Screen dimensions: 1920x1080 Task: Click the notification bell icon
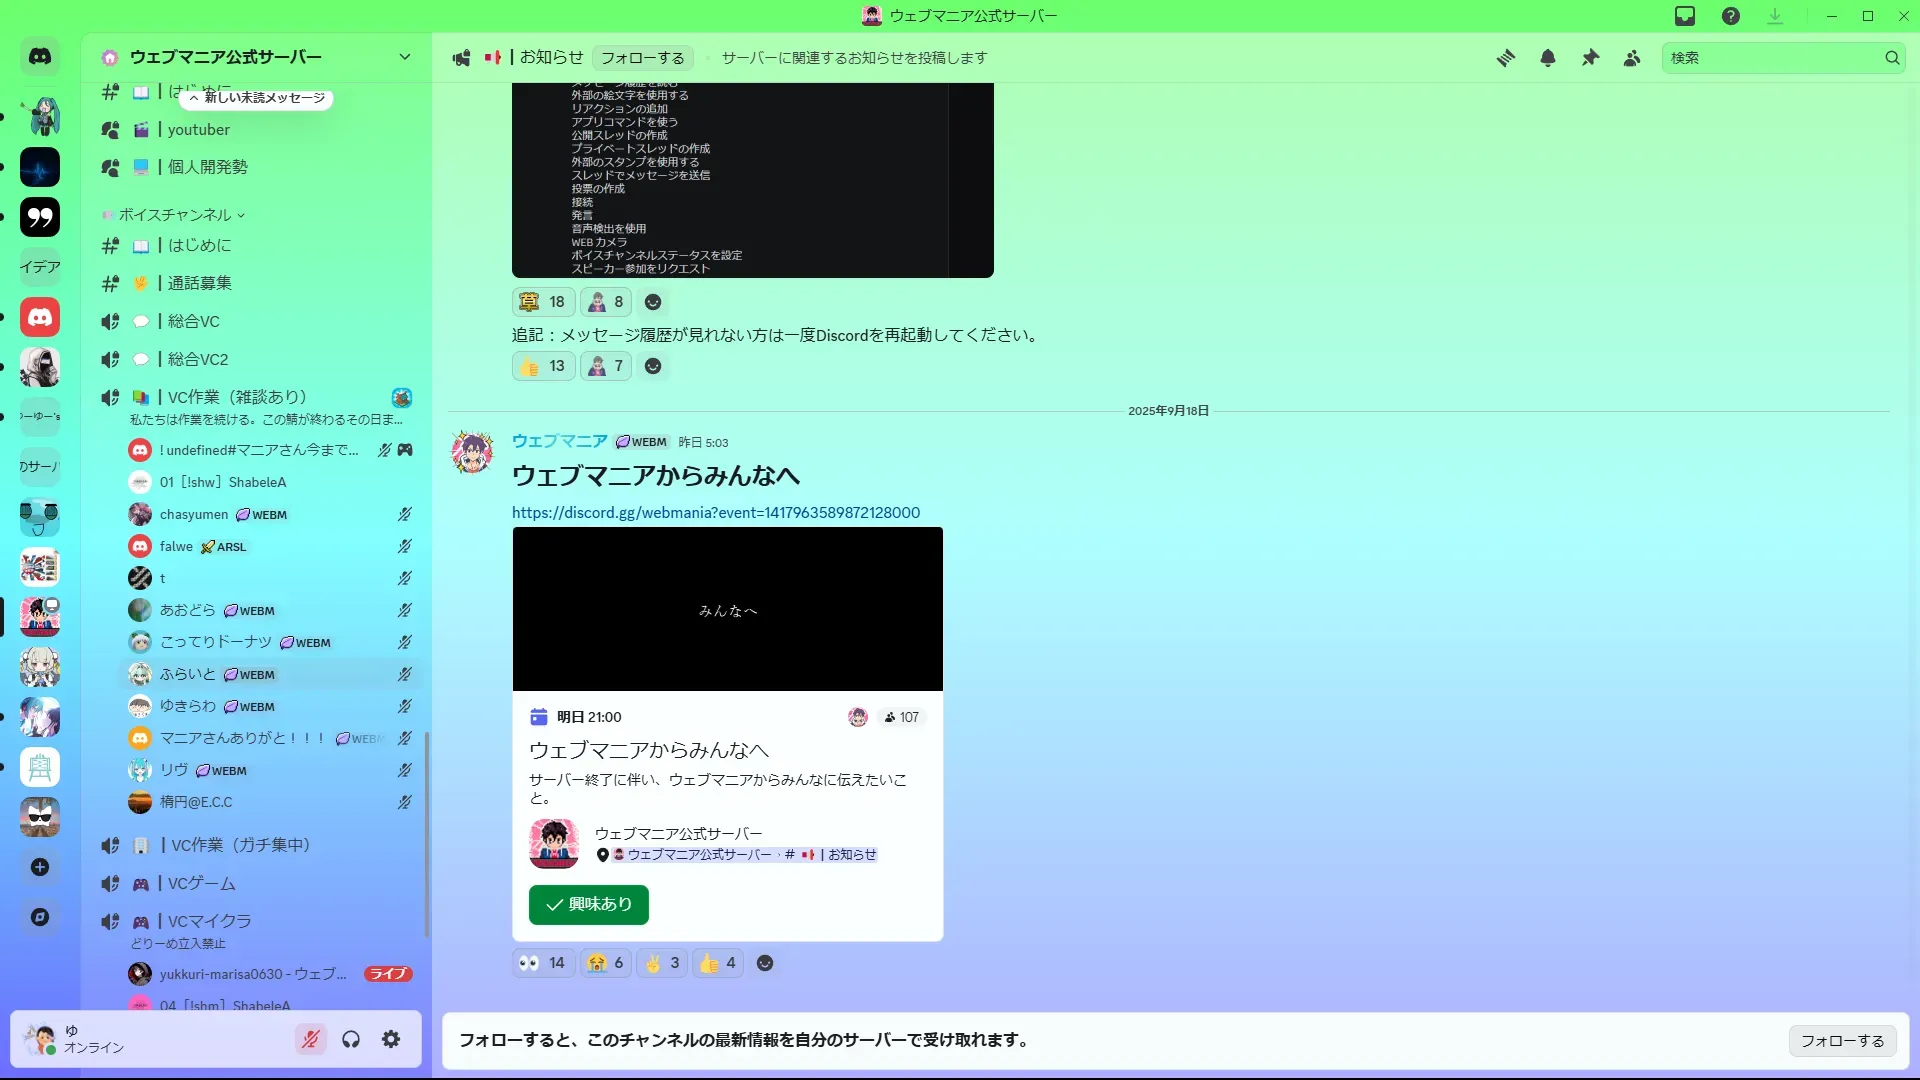pos(1547,58)
